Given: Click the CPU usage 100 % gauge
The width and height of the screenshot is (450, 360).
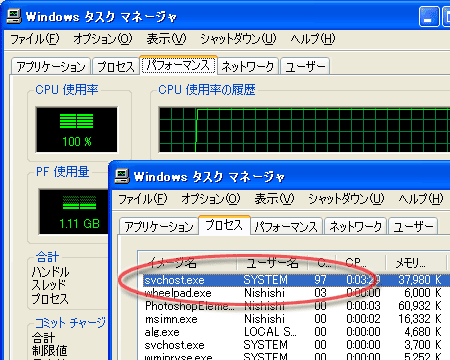Looking at the screenshot, I should tap(77, 130).
